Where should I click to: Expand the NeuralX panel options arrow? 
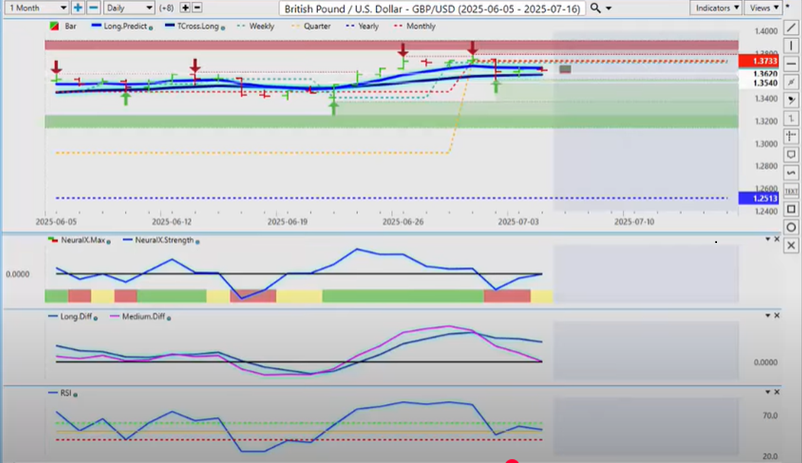[766, 240]
